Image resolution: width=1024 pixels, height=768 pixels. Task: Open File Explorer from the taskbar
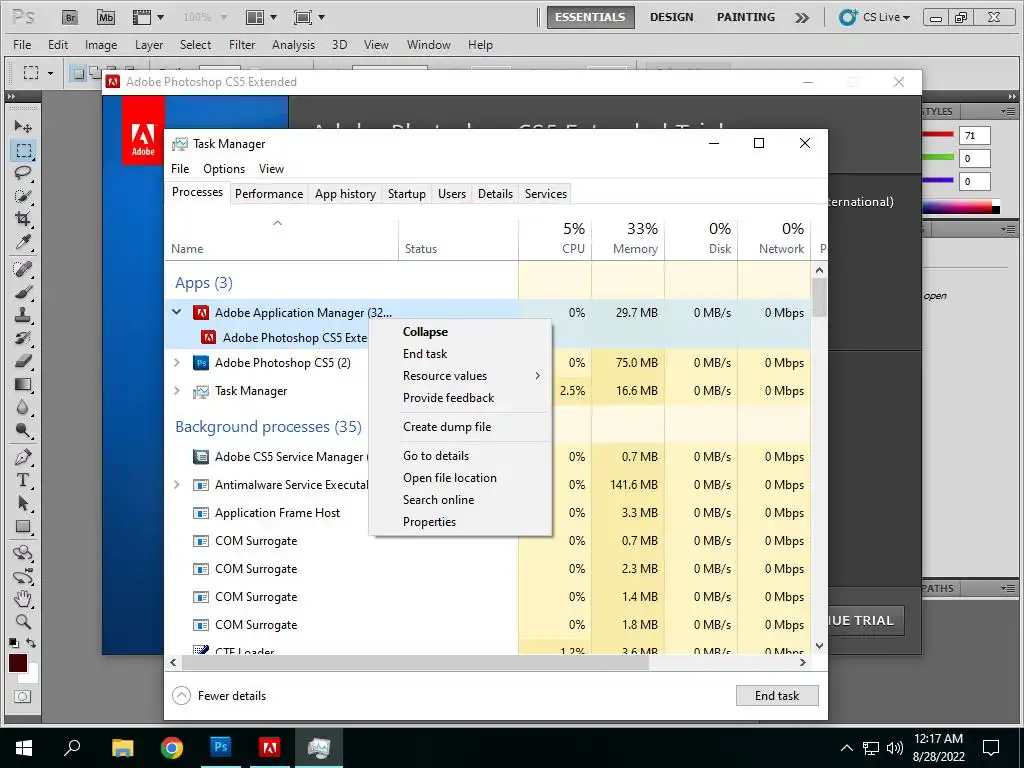pos(122,747)
